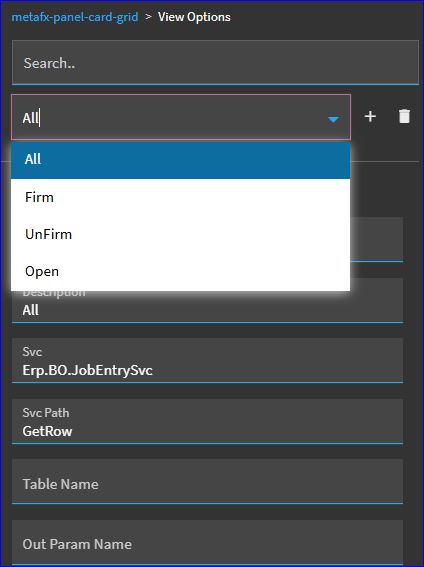Choose Firm from the dropdown list
Image resolution: width=424 pixels, height=567 pixels.
coord(180,197)
